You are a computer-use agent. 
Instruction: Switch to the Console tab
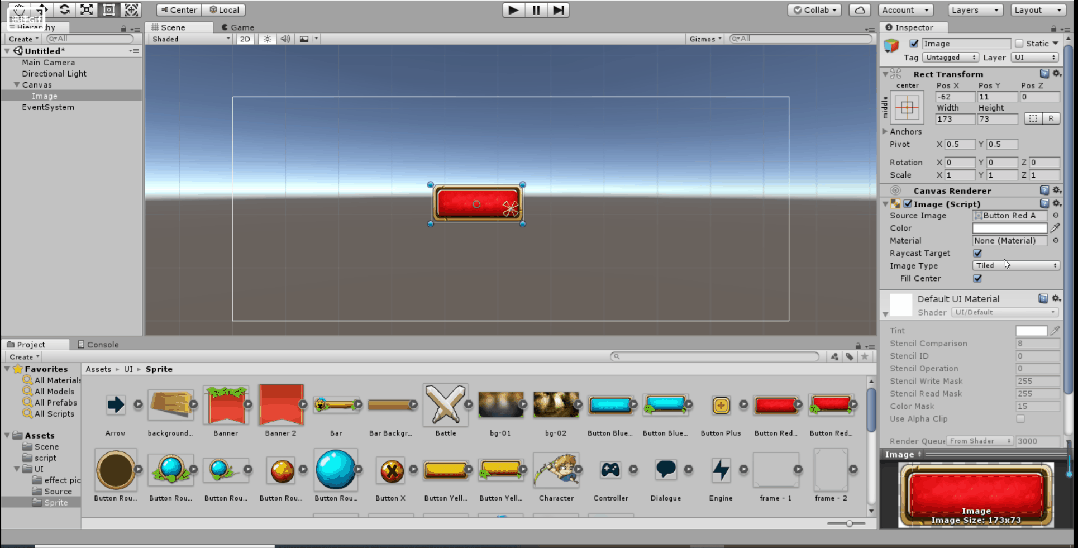point(98,344)
